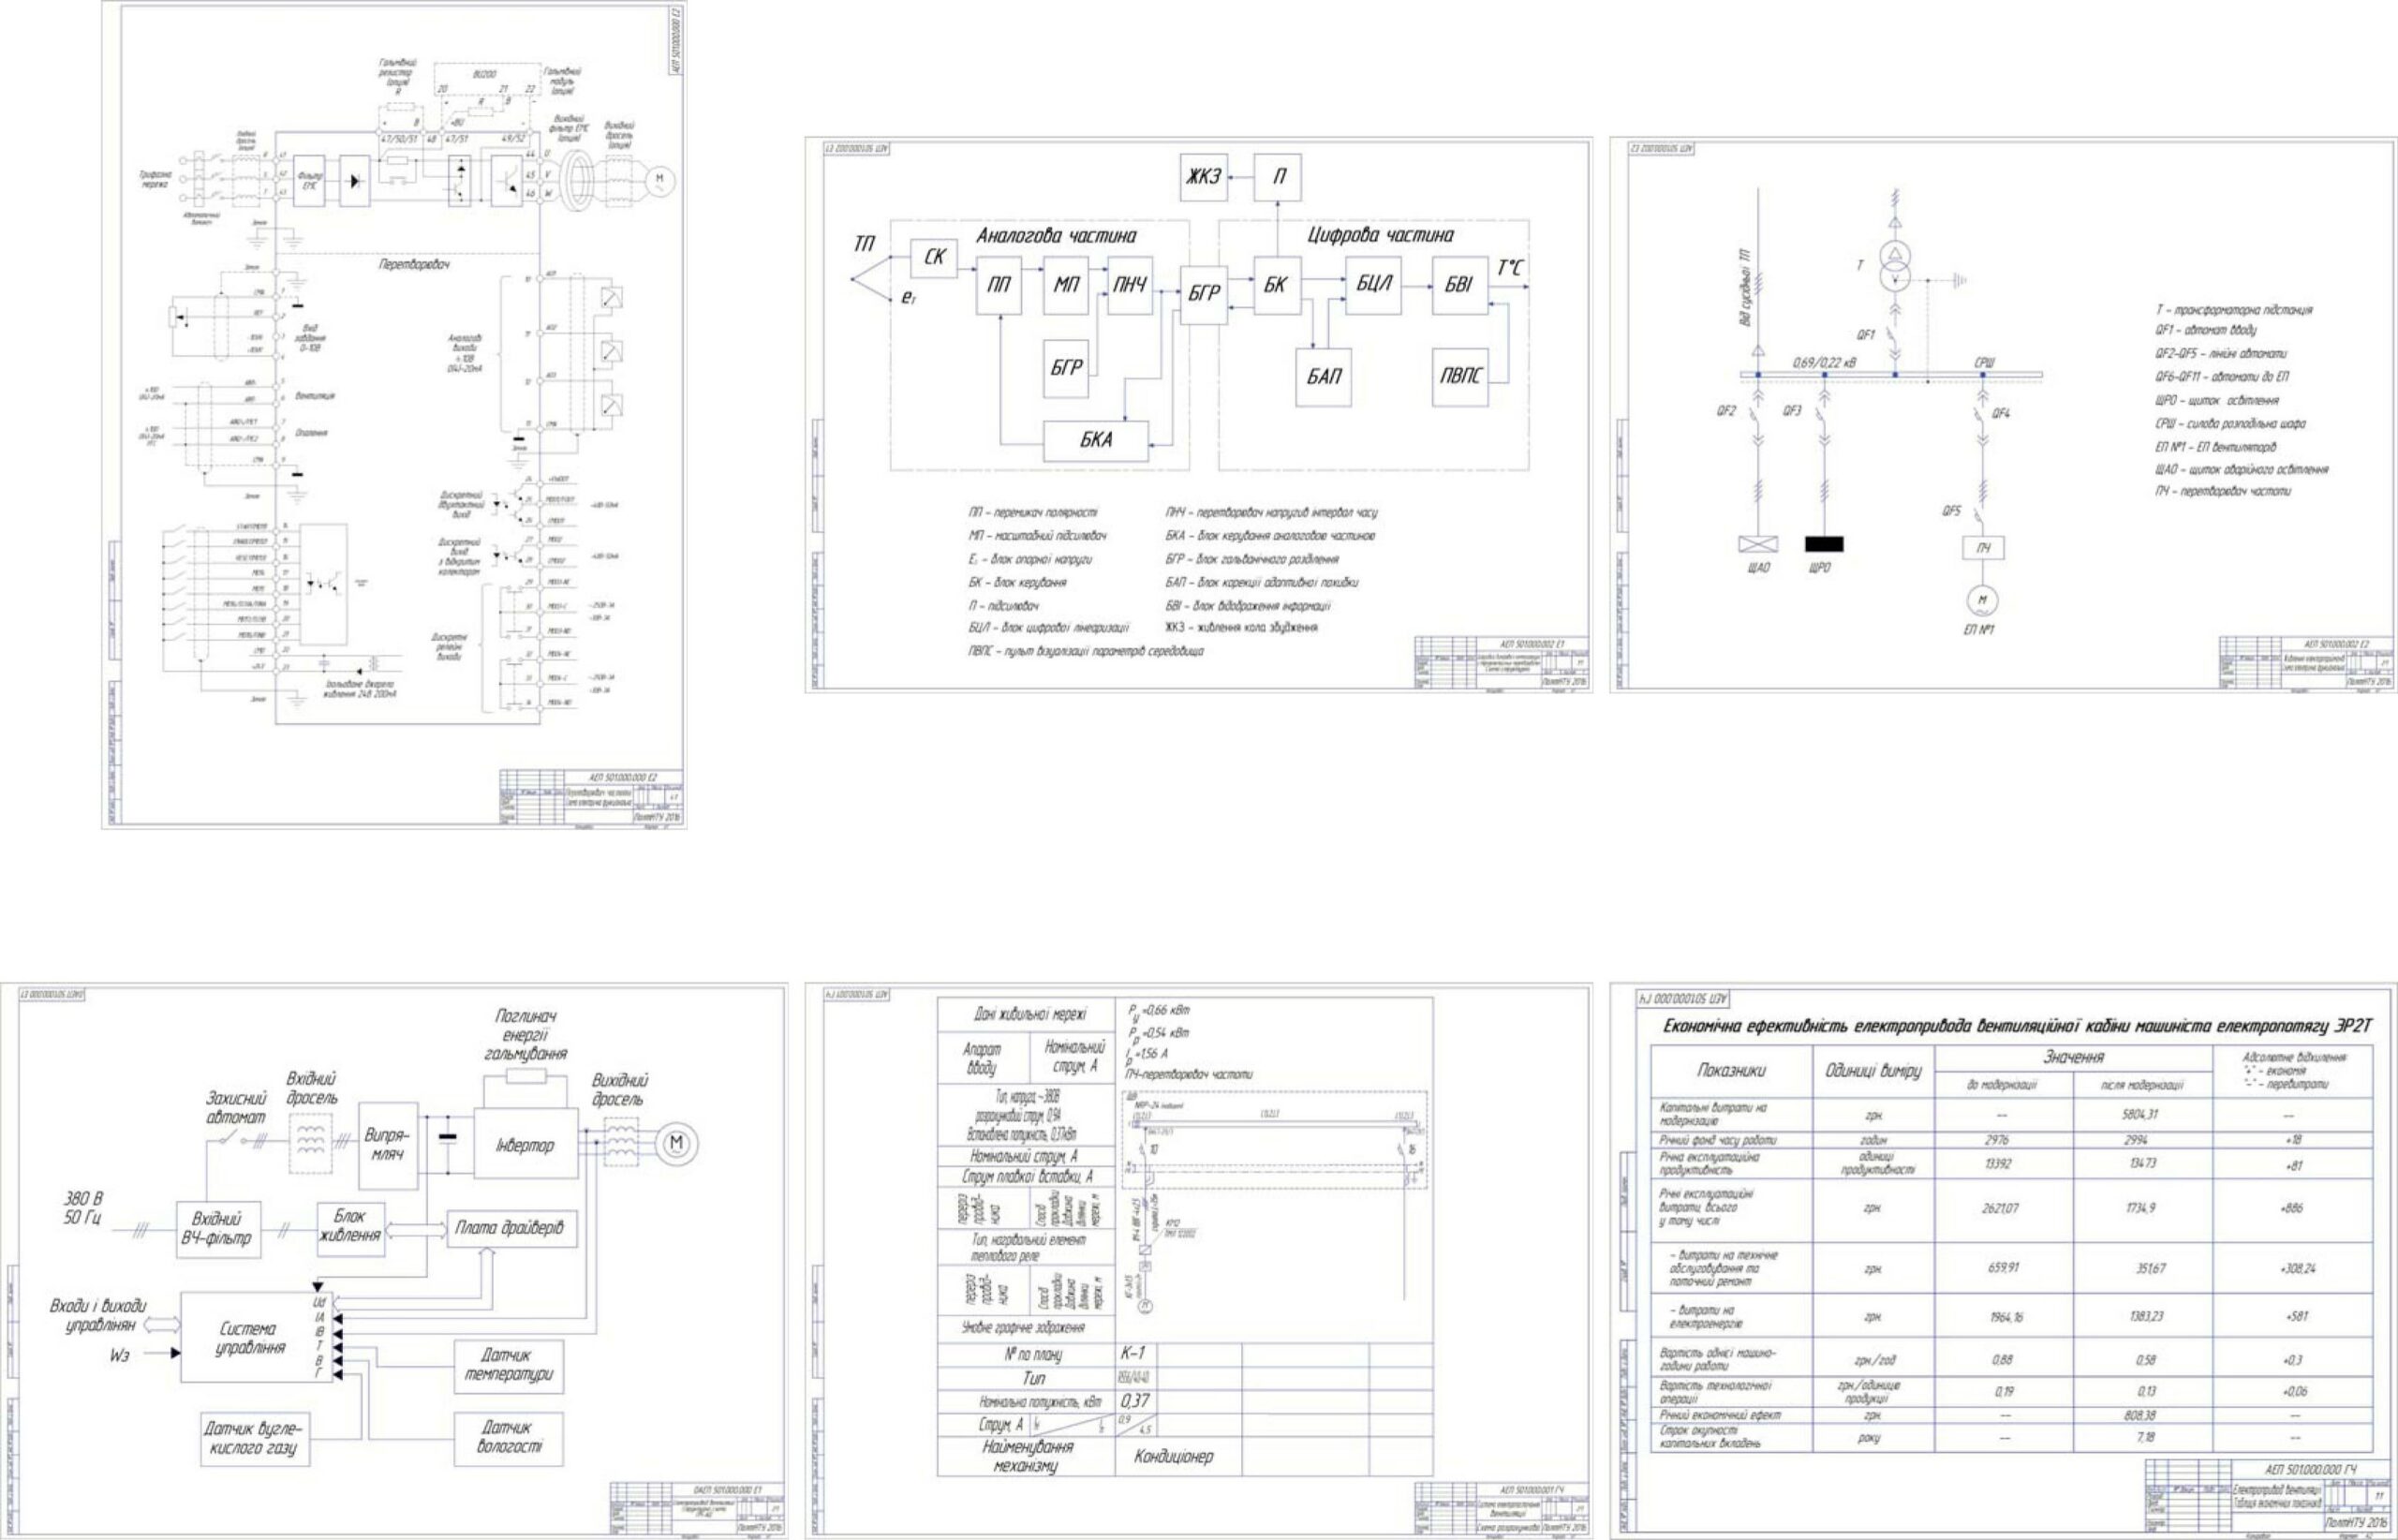This screenshot has height=1540, width=2398.
Task: Select the 'Система управління' block
Action: [257, 1338]
